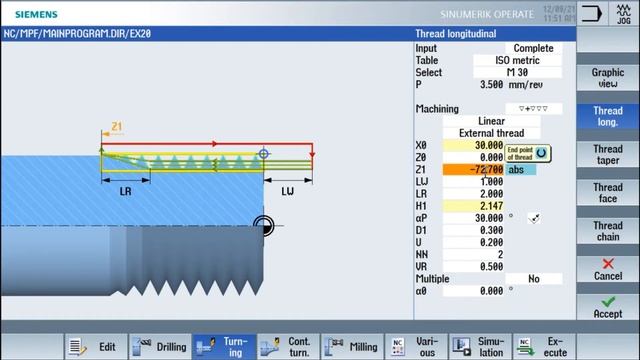This screenshot has width=640, height=360.
Task: Click the workpiece zero point symbol
Action: pyautogui.click(x=264, y=226)
